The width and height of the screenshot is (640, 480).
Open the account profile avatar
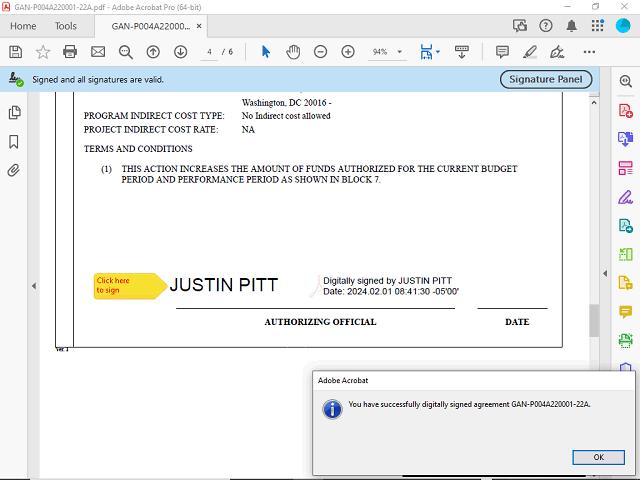point(623,26)
